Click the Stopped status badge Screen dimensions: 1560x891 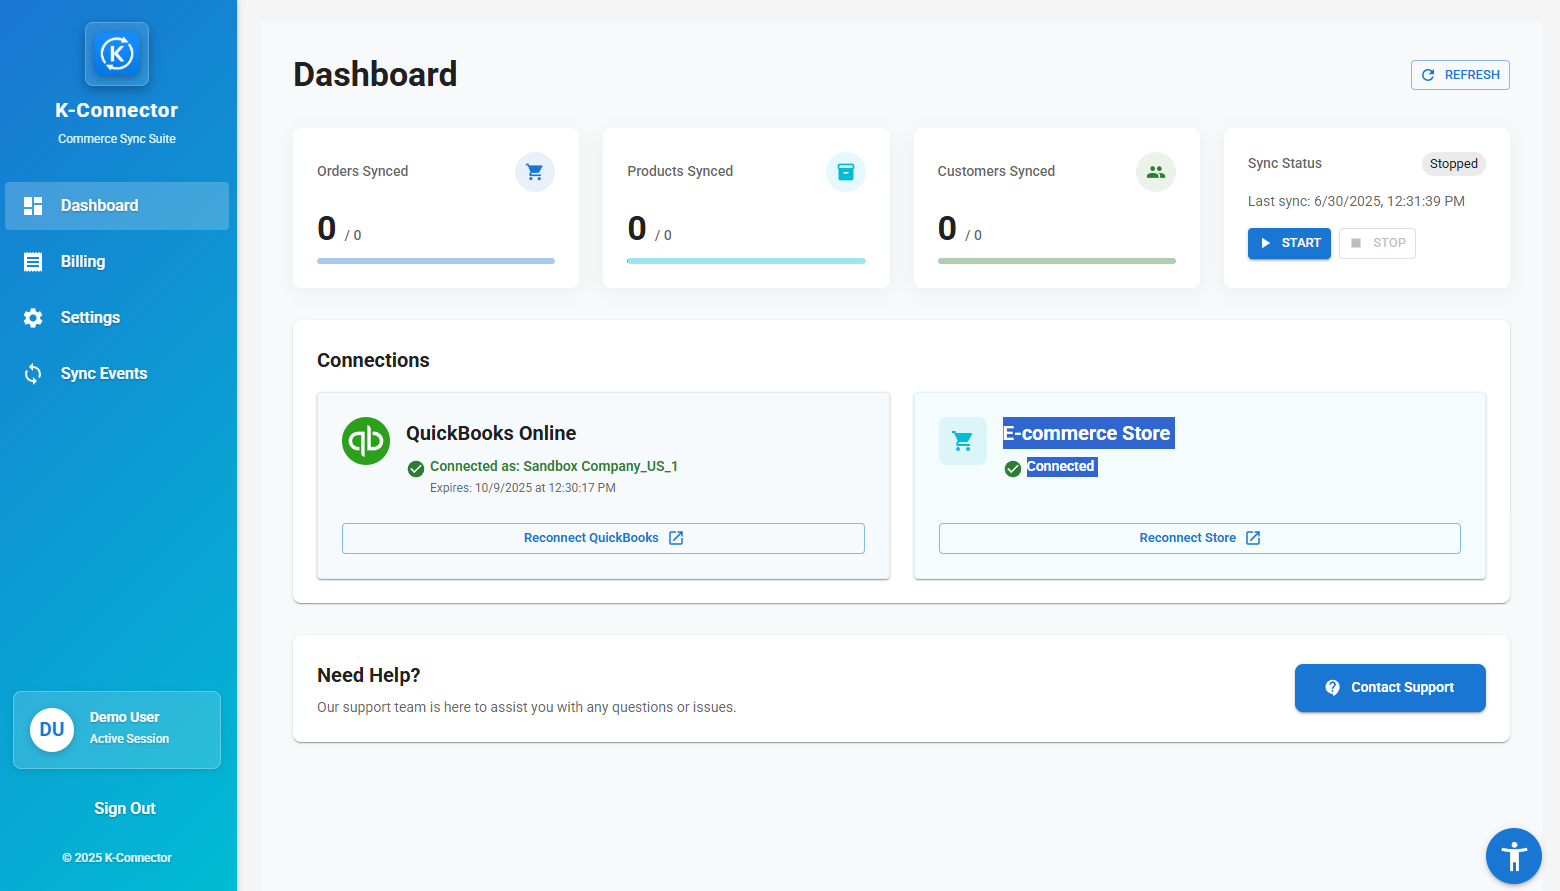[x=1453, y=164]
